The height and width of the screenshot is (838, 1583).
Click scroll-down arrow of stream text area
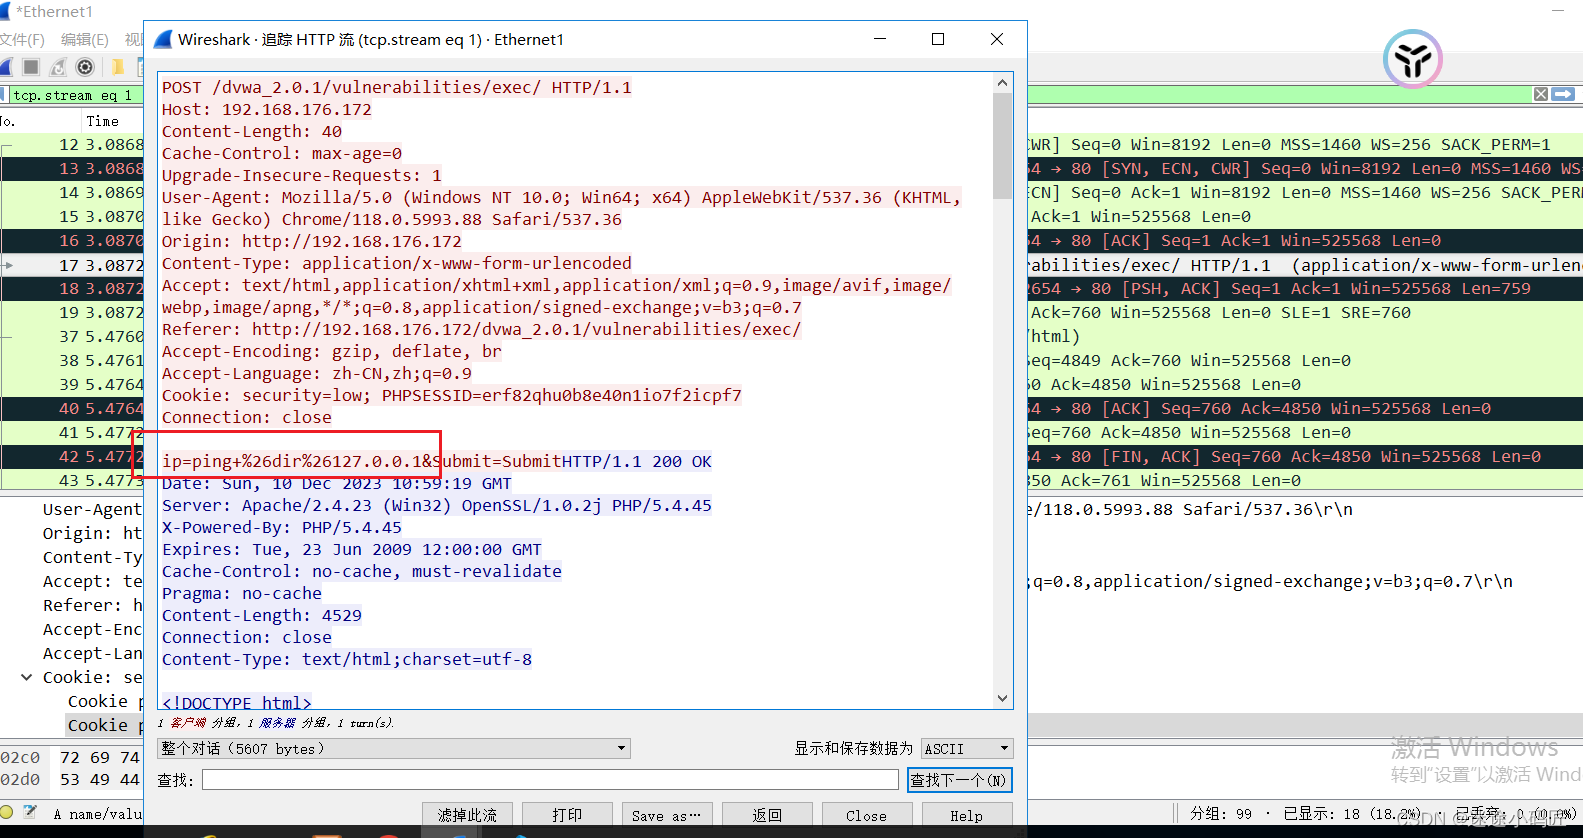1002,698
